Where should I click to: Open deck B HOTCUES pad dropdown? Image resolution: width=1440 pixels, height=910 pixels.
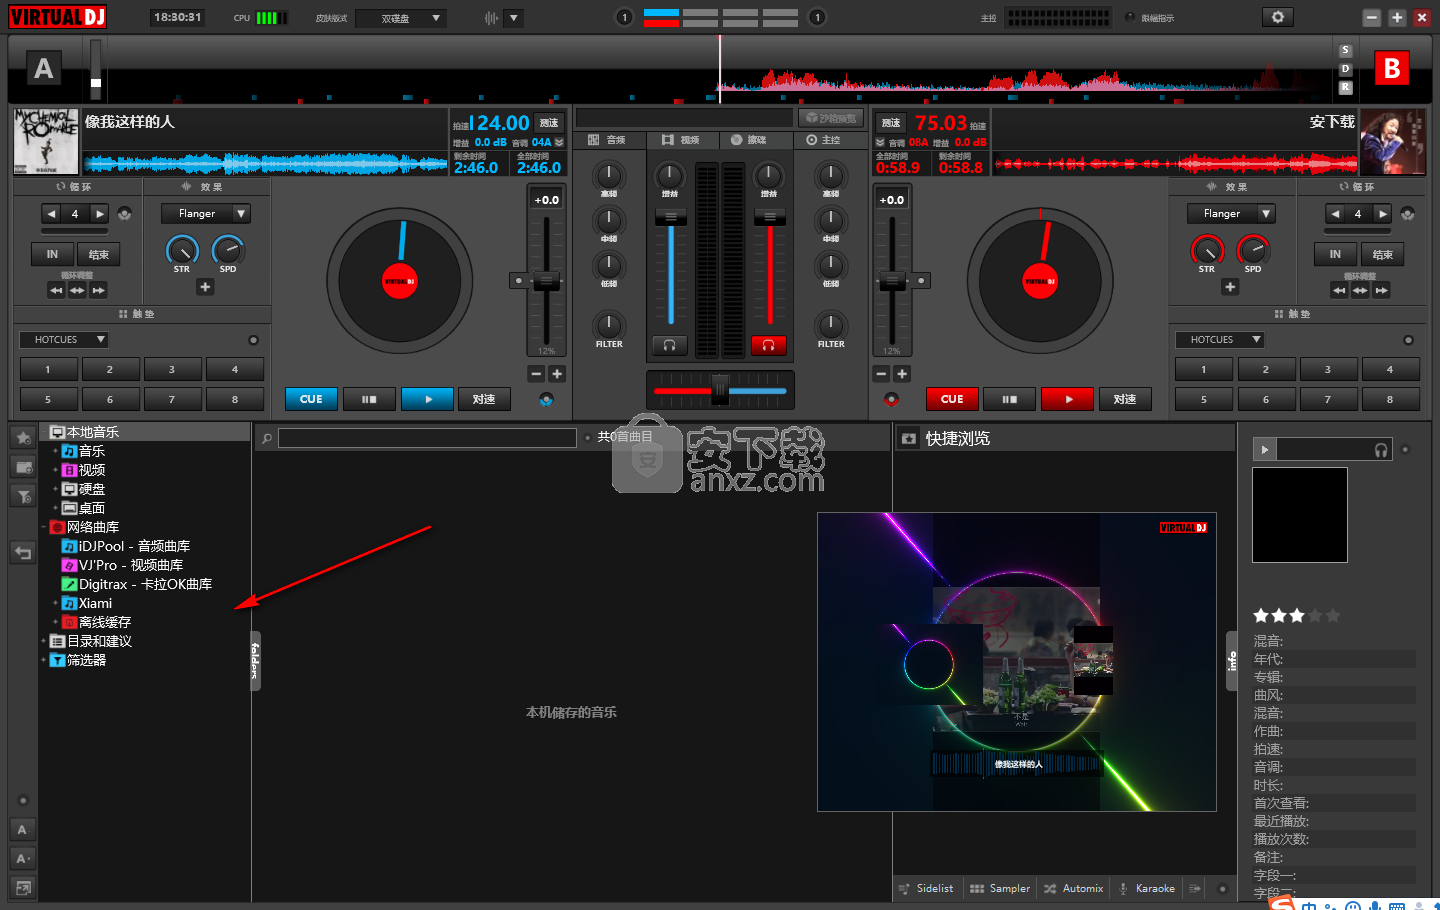click(x=1220, y=340)
